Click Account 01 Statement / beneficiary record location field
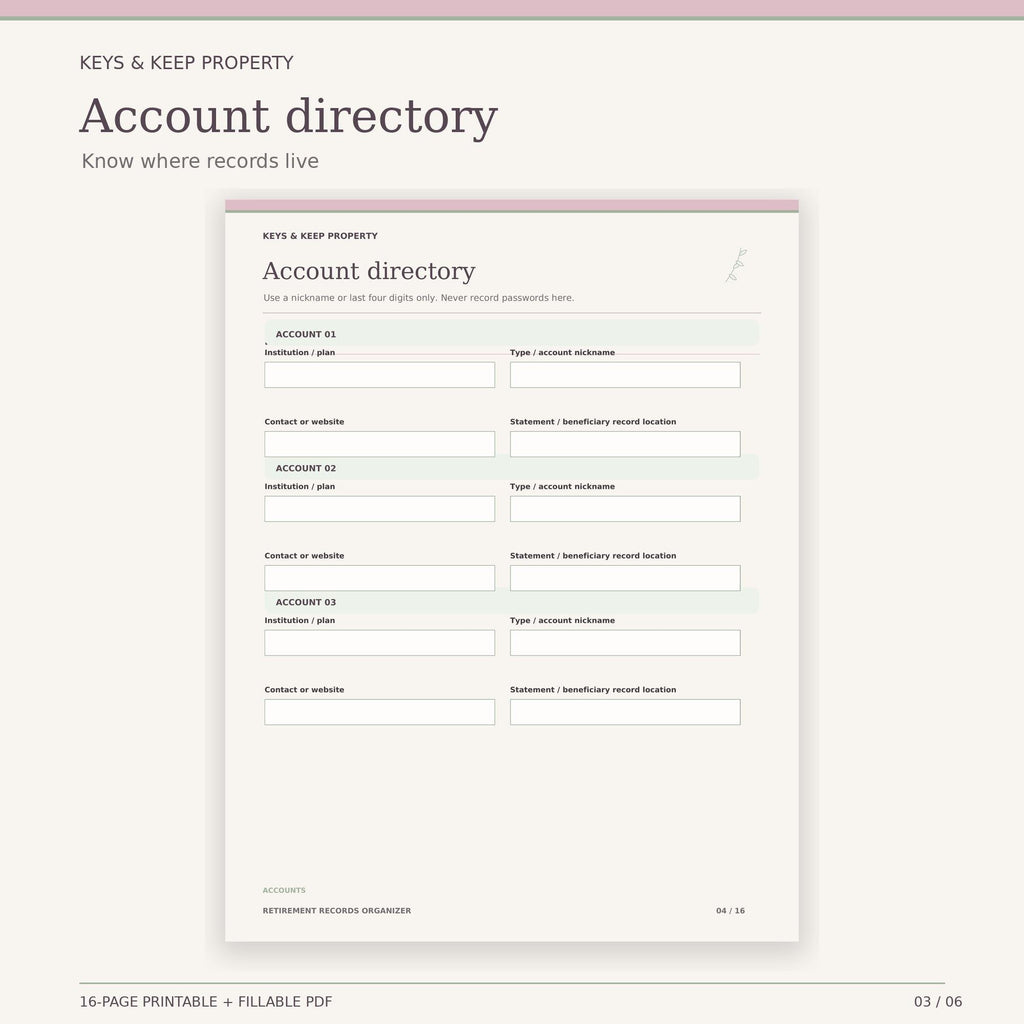Viewport: 1024px width, 1024px height. click(625, 444)
